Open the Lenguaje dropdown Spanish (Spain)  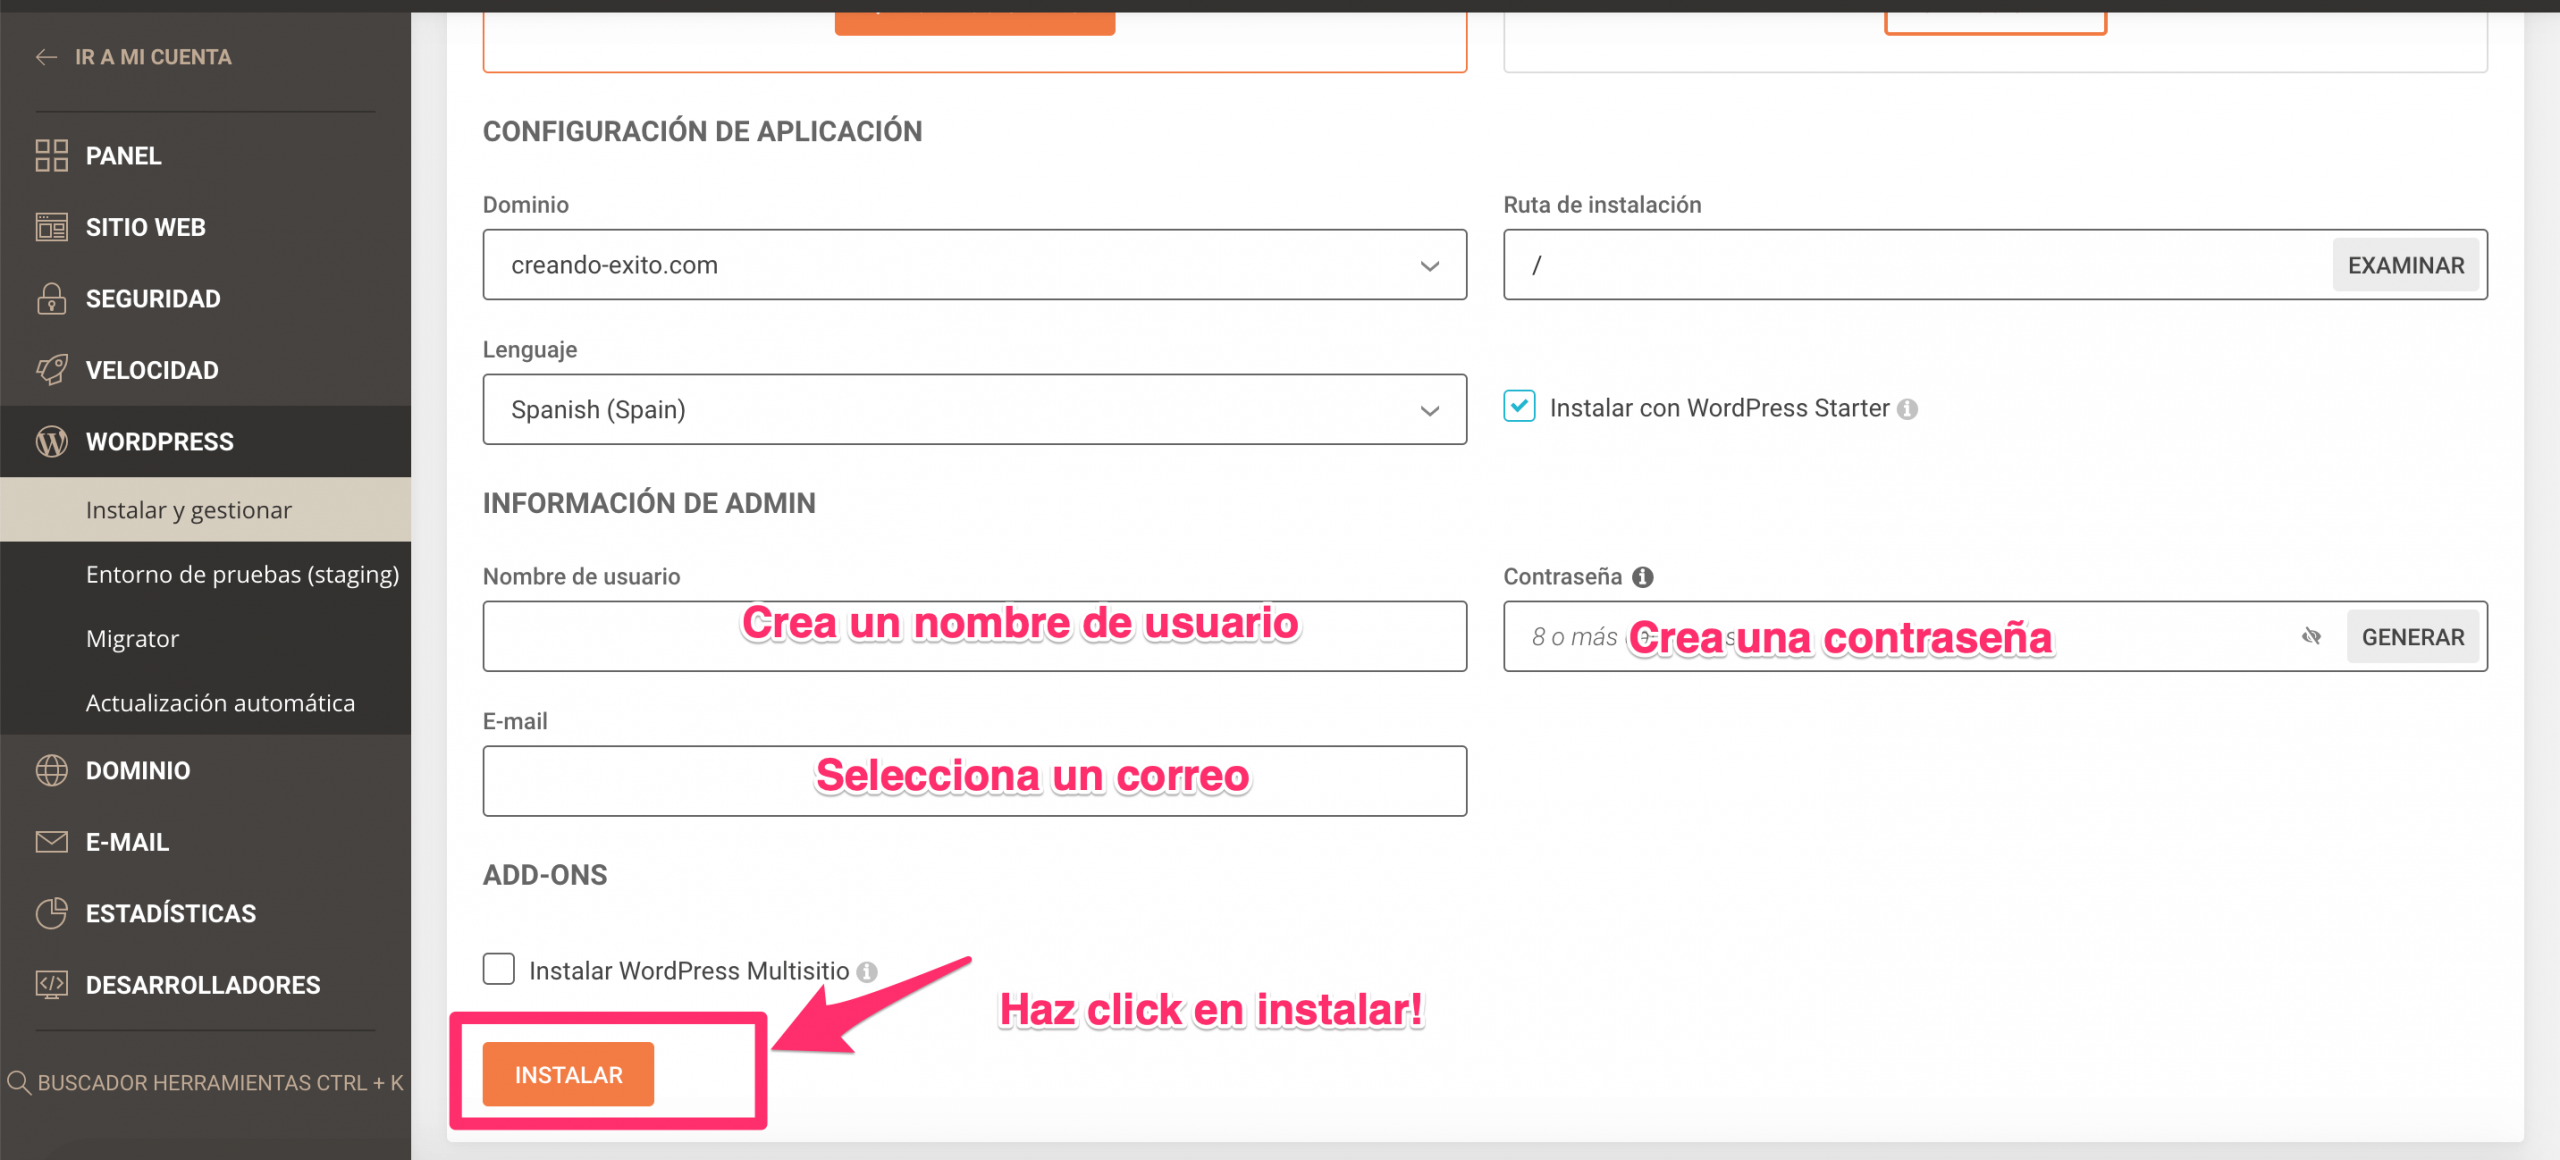[975, 409]
